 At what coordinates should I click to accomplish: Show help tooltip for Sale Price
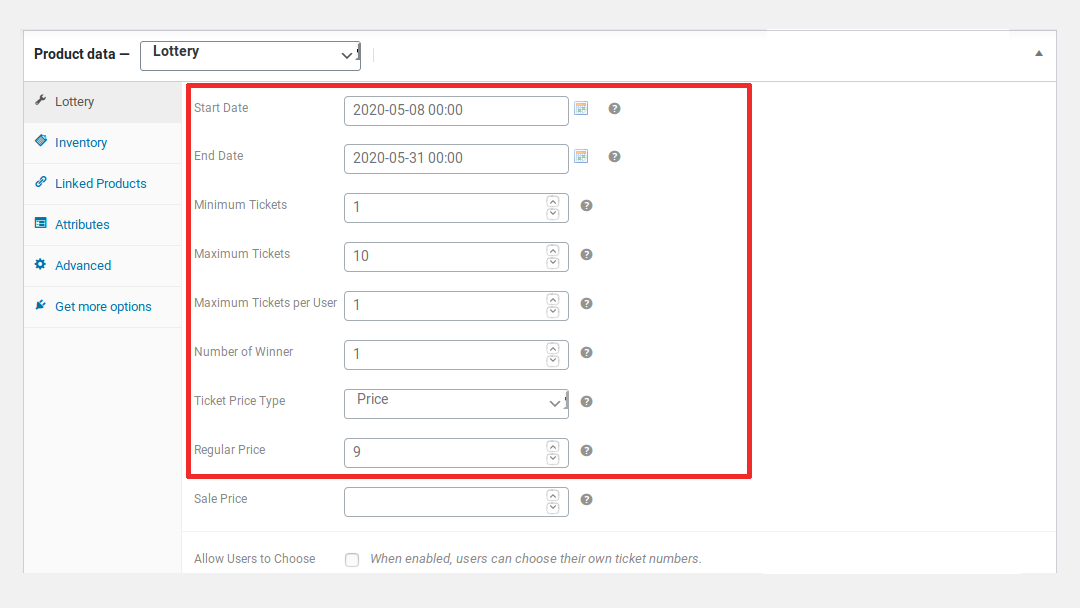(586, 500)
